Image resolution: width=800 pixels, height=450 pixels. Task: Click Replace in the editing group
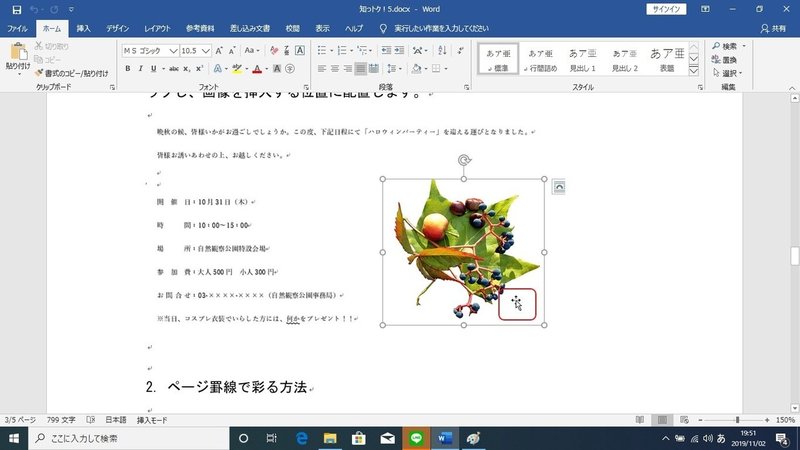[x=725, y=60]
